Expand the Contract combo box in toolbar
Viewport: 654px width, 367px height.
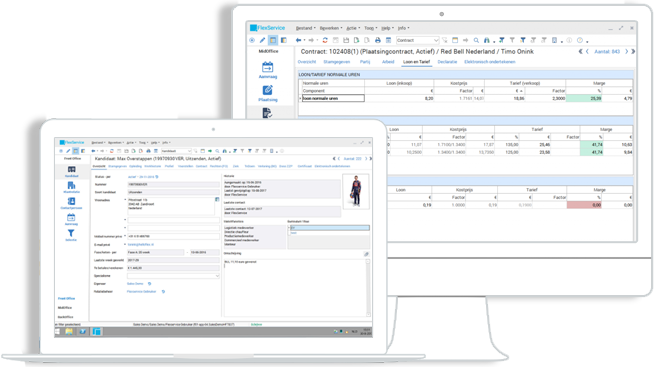click(x=436, y=40)
